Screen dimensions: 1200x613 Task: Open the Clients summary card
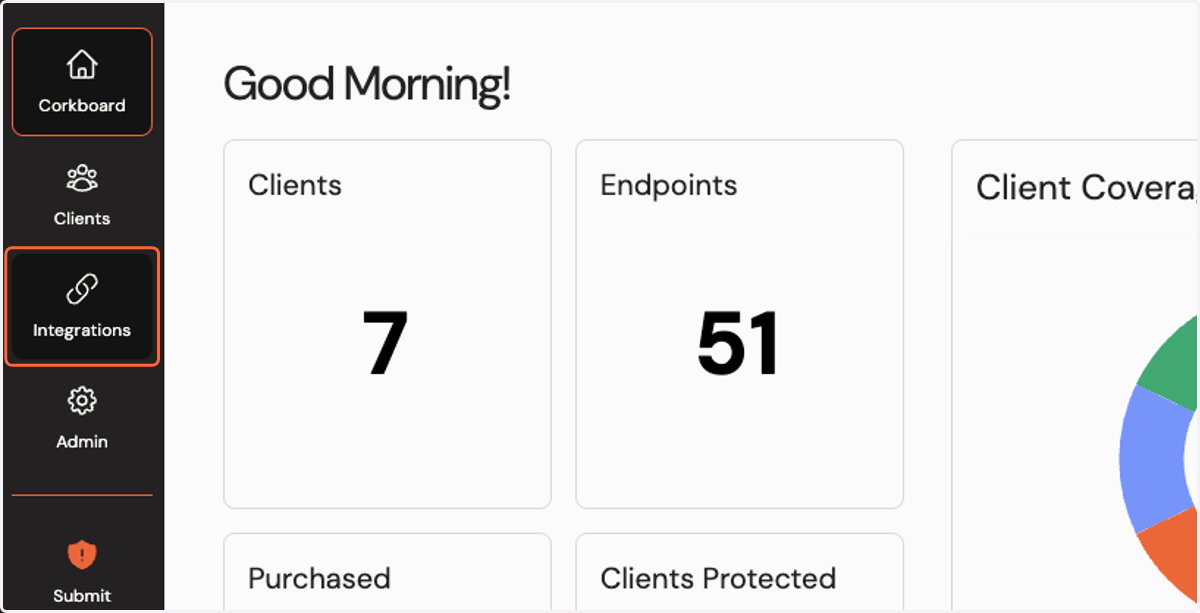[387, 324]
